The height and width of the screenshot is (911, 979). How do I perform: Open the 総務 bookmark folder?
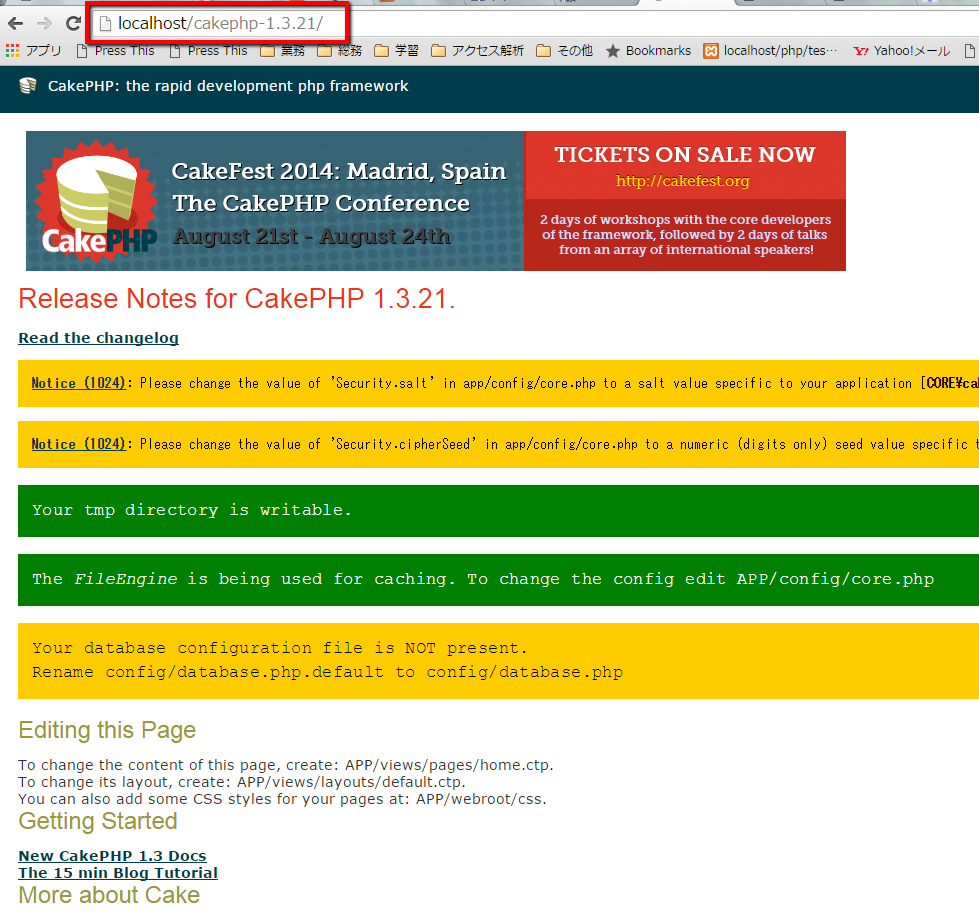(340, 51)
